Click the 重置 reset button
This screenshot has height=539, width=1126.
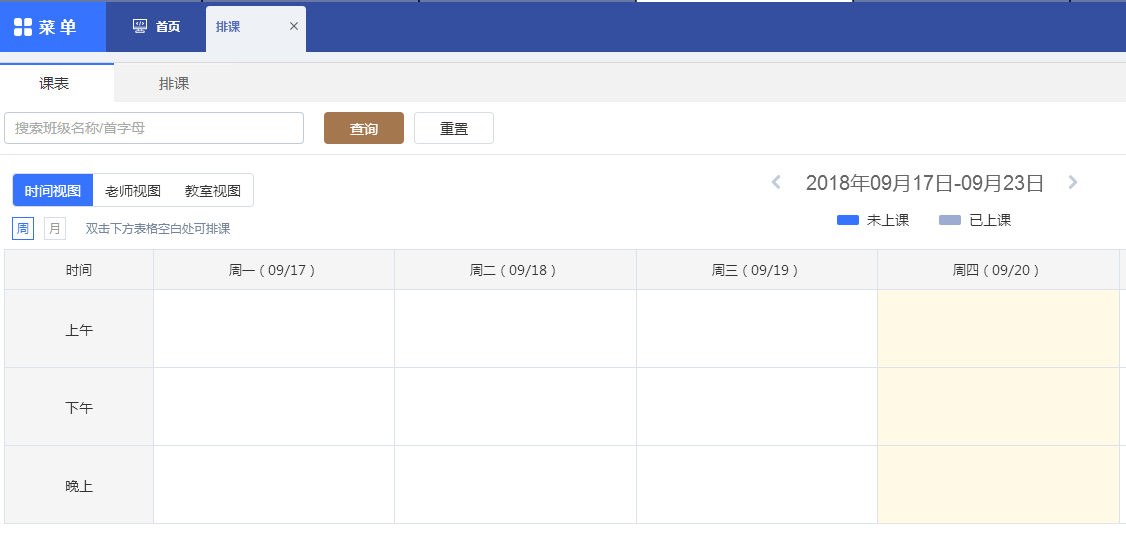click(454, 129)
